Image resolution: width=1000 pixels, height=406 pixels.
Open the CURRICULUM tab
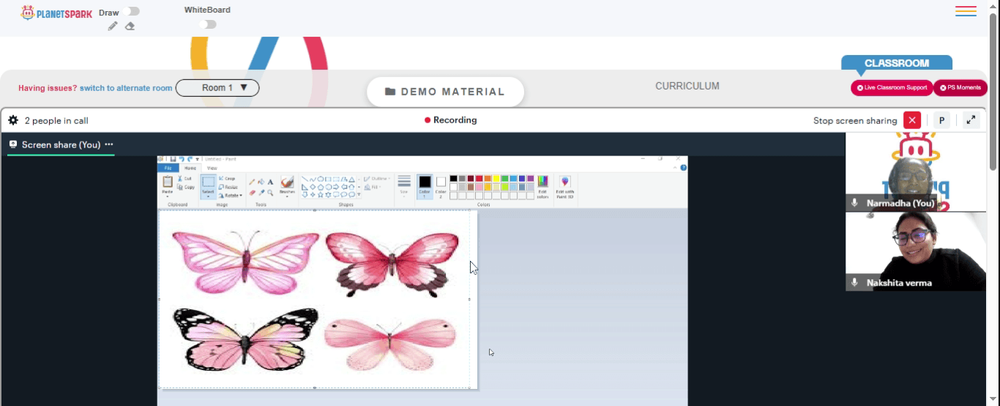click(688, 86)
